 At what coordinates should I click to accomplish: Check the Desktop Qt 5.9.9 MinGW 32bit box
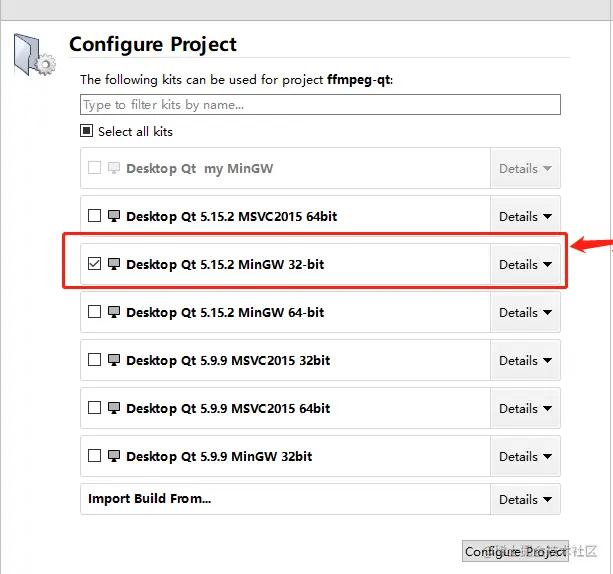(x=94, y=456)
